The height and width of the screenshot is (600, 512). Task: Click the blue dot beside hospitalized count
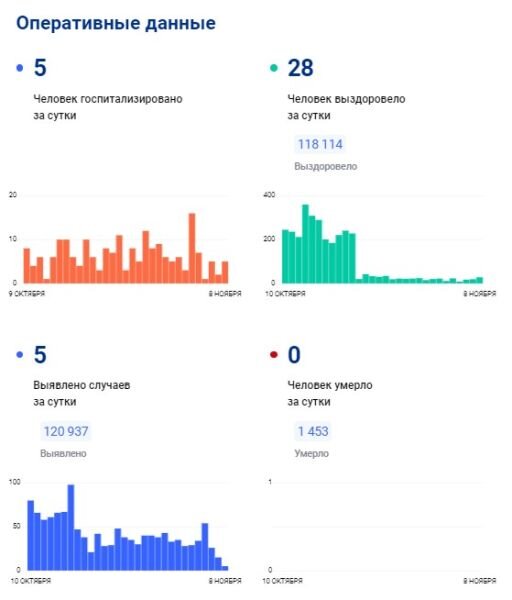(x=20, y=68)
